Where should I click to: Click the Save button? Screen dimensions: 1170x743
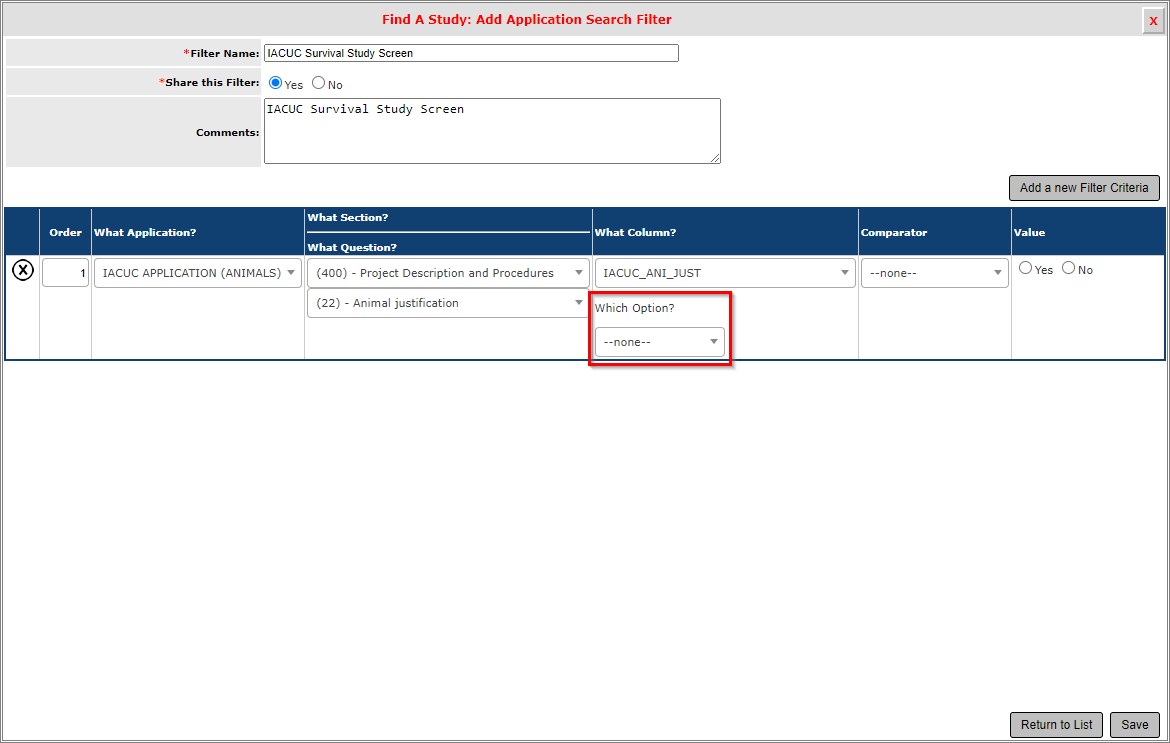(x=1134, y=724)
